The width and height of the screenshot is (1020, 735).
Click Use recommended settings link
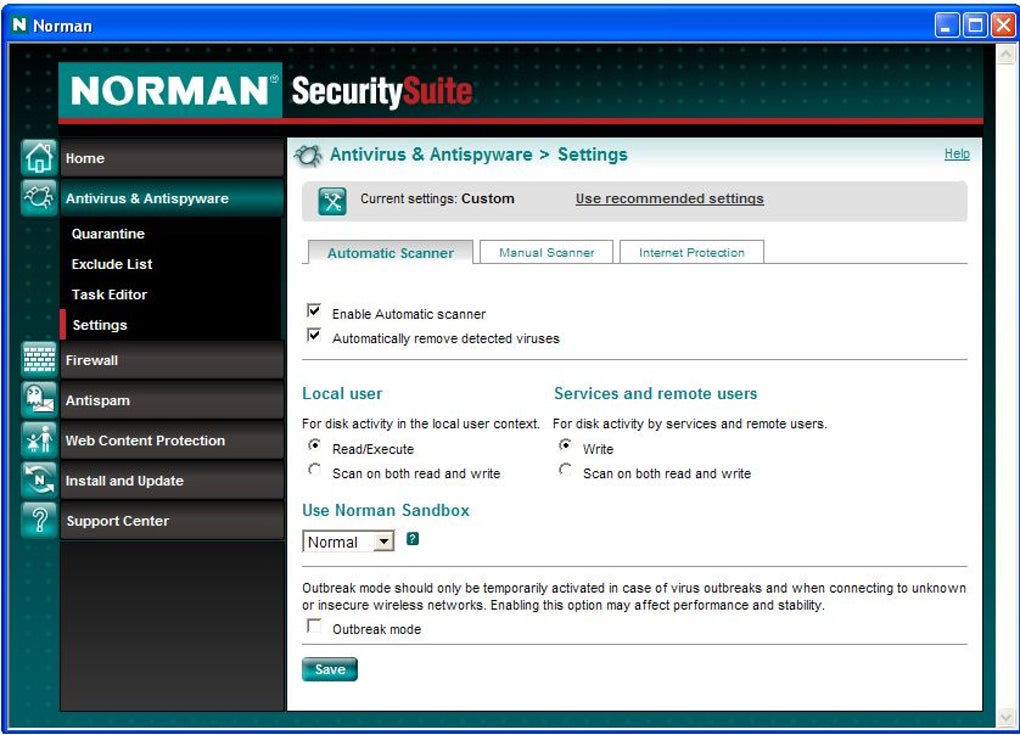(x=669, y=198)
